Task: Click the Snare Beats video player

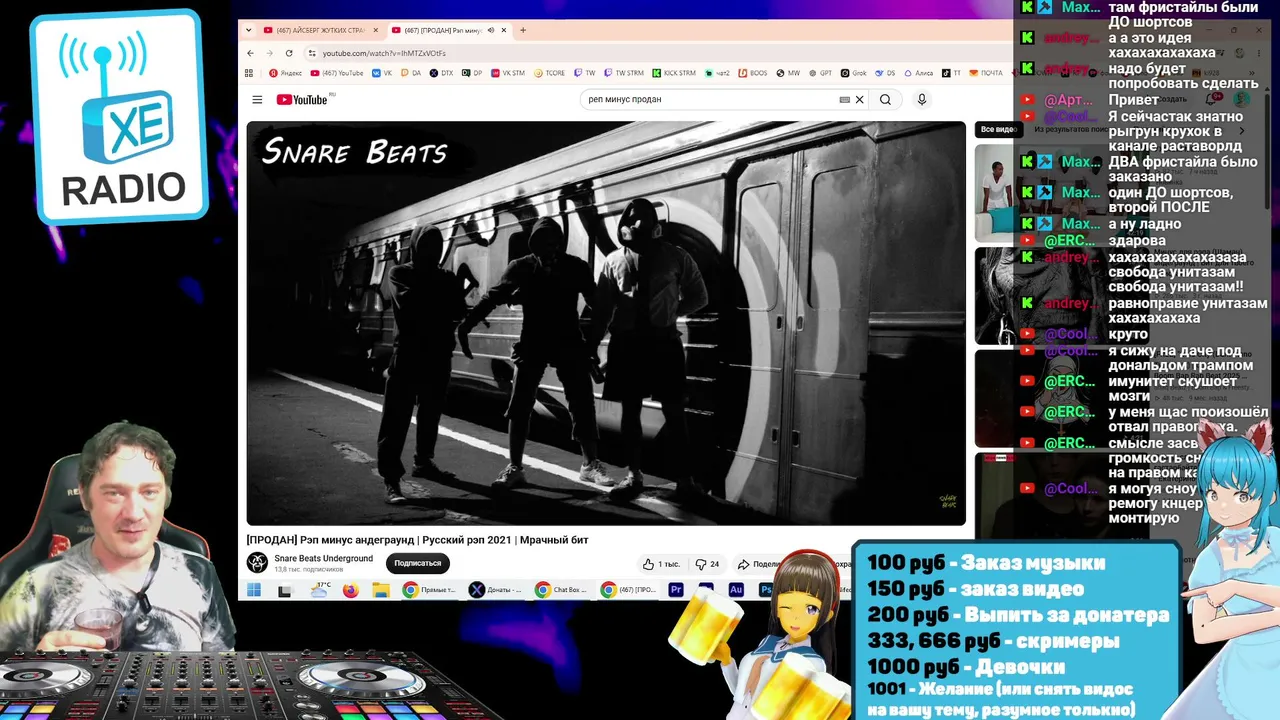Action: pos(606,323)
